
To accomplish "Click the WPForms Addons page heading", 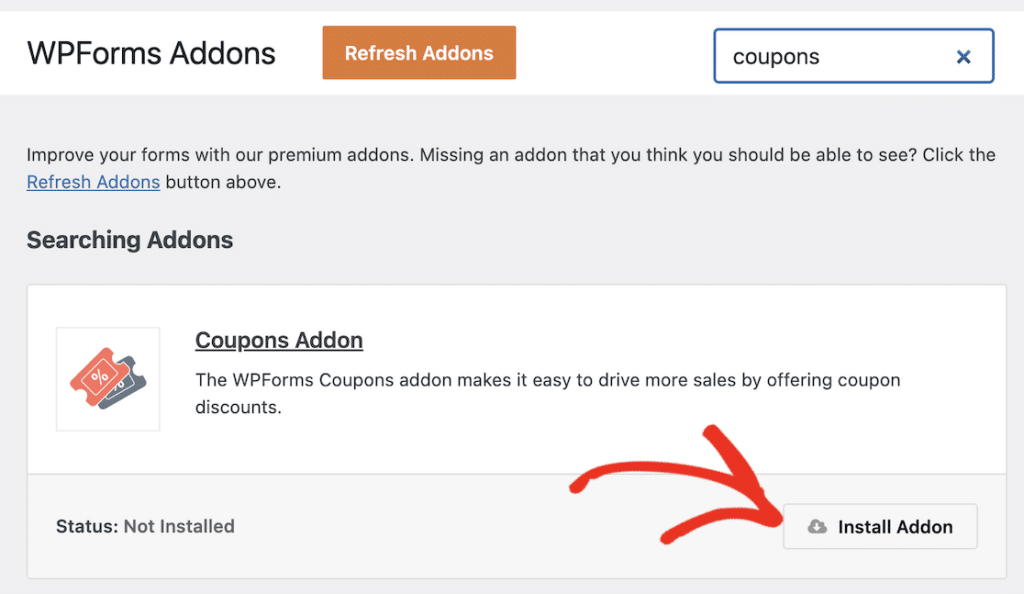I will [151, 52].
